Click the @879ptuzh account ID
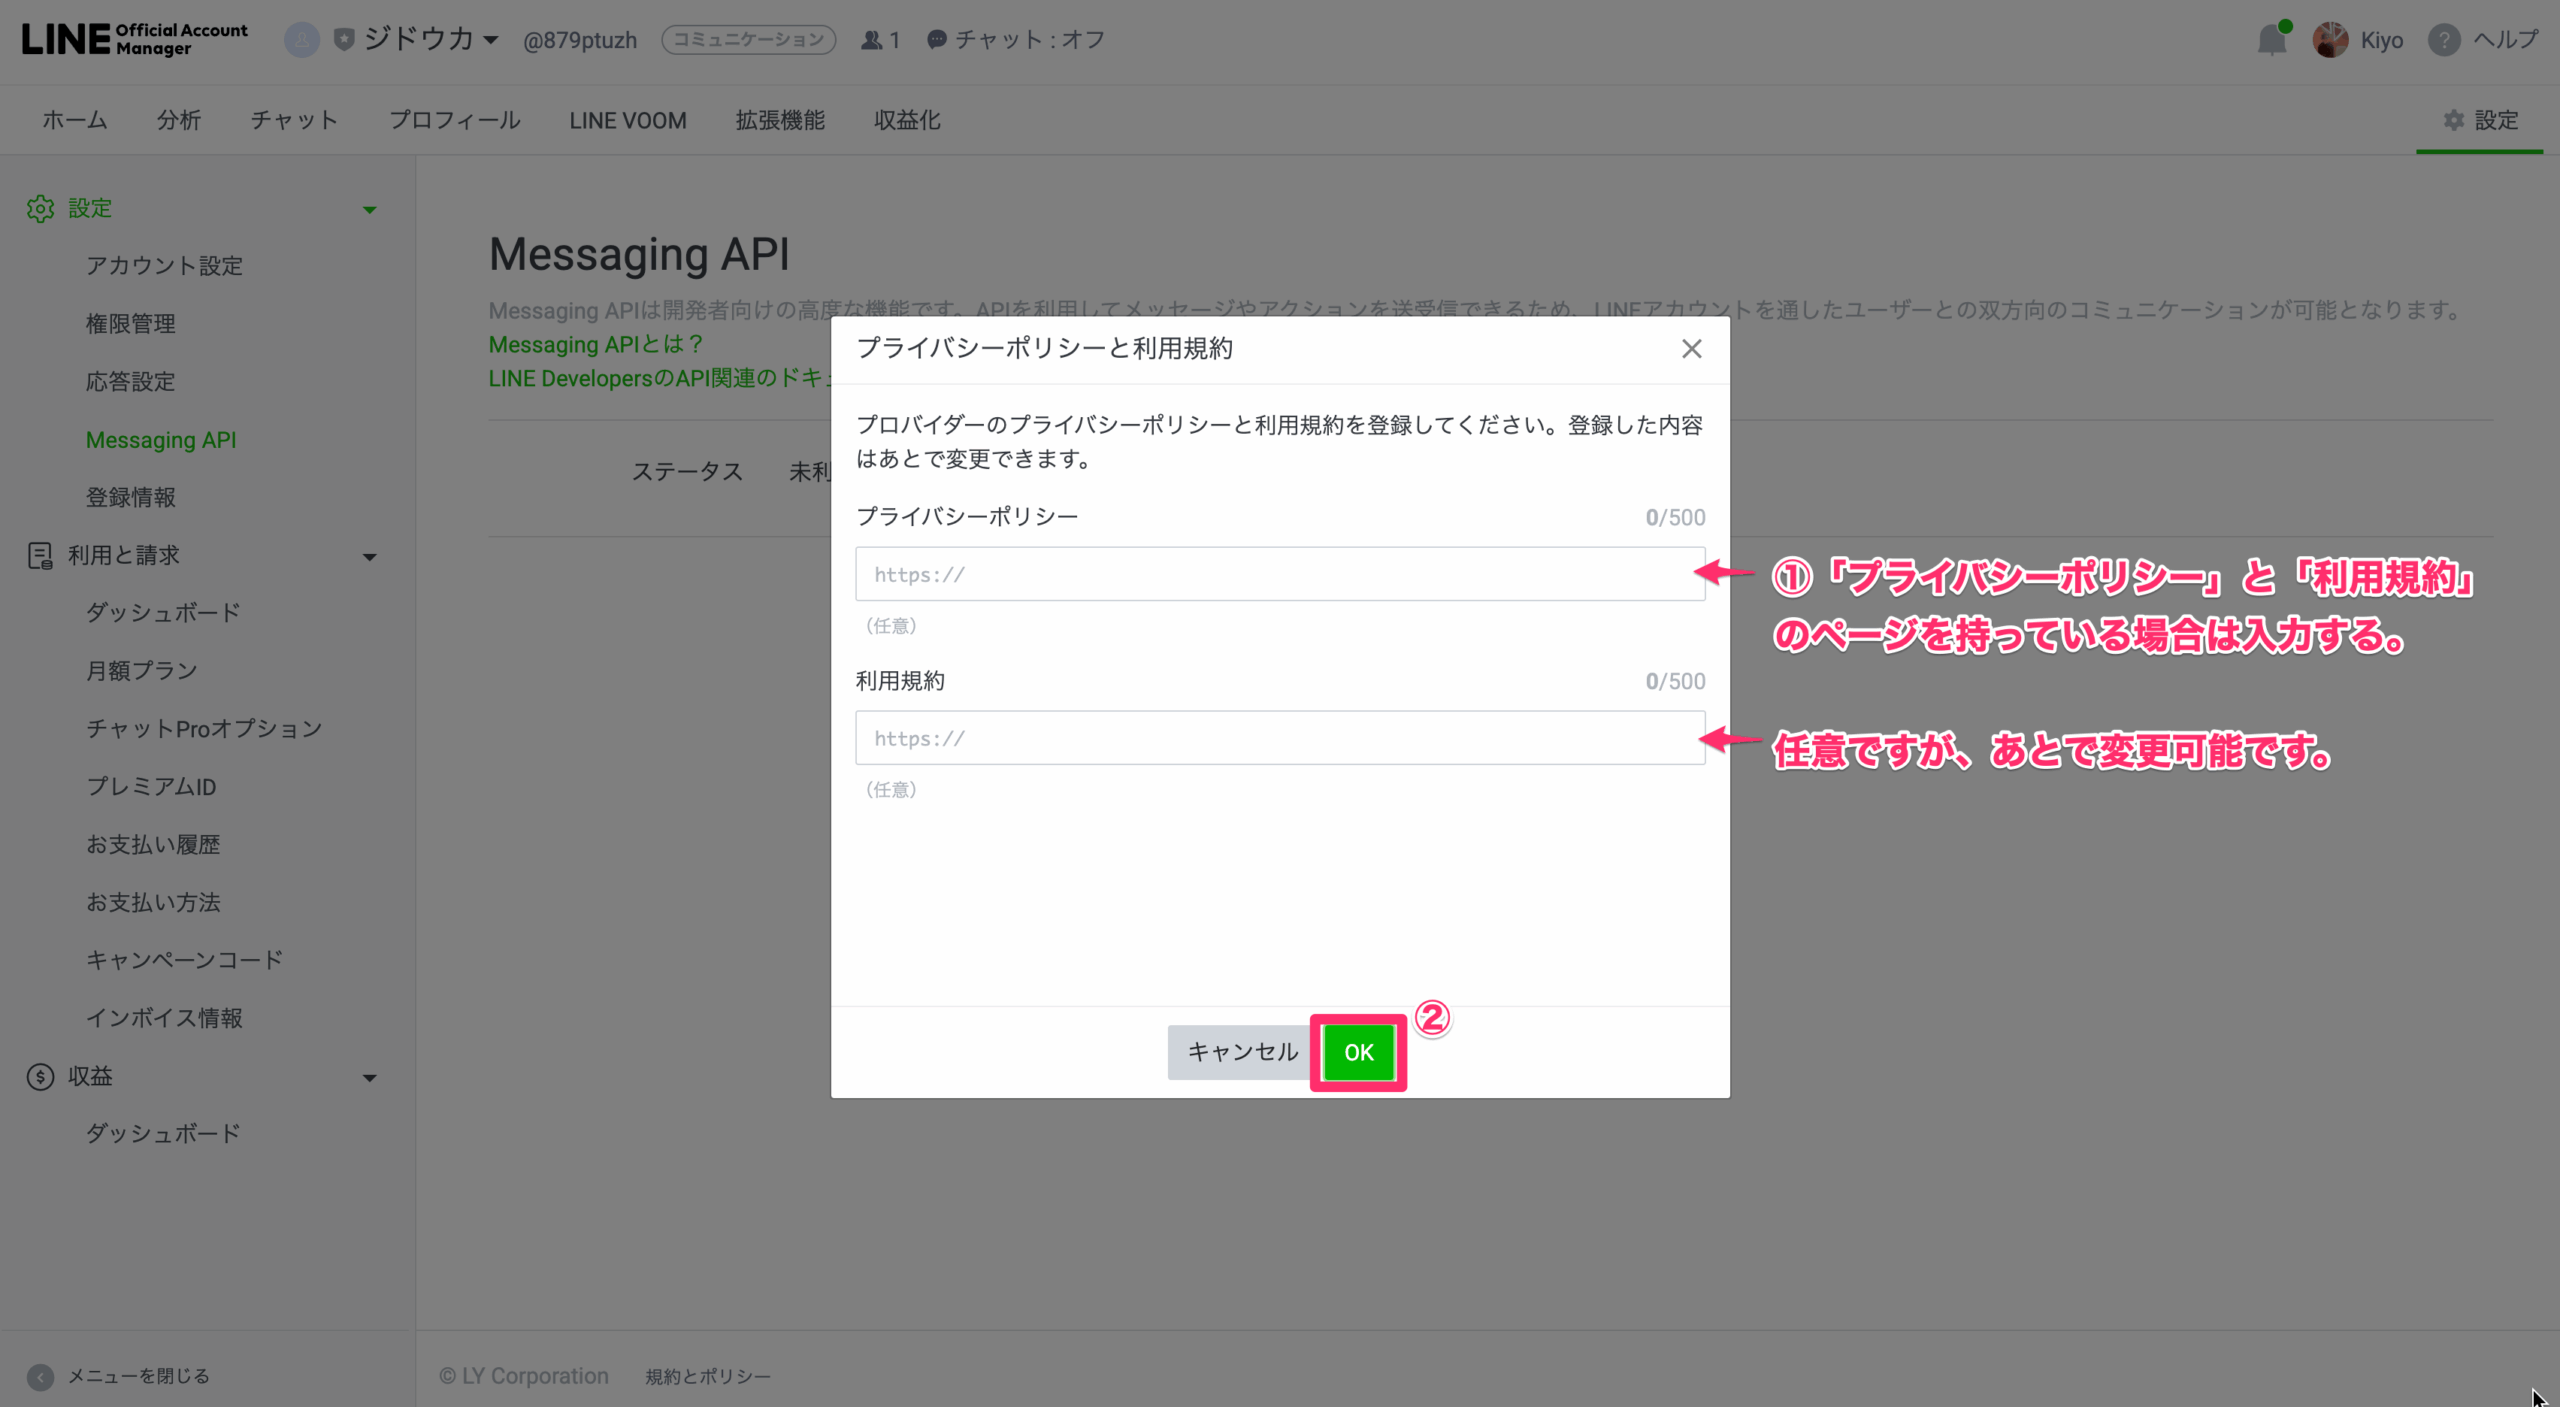 coord(580,40)
